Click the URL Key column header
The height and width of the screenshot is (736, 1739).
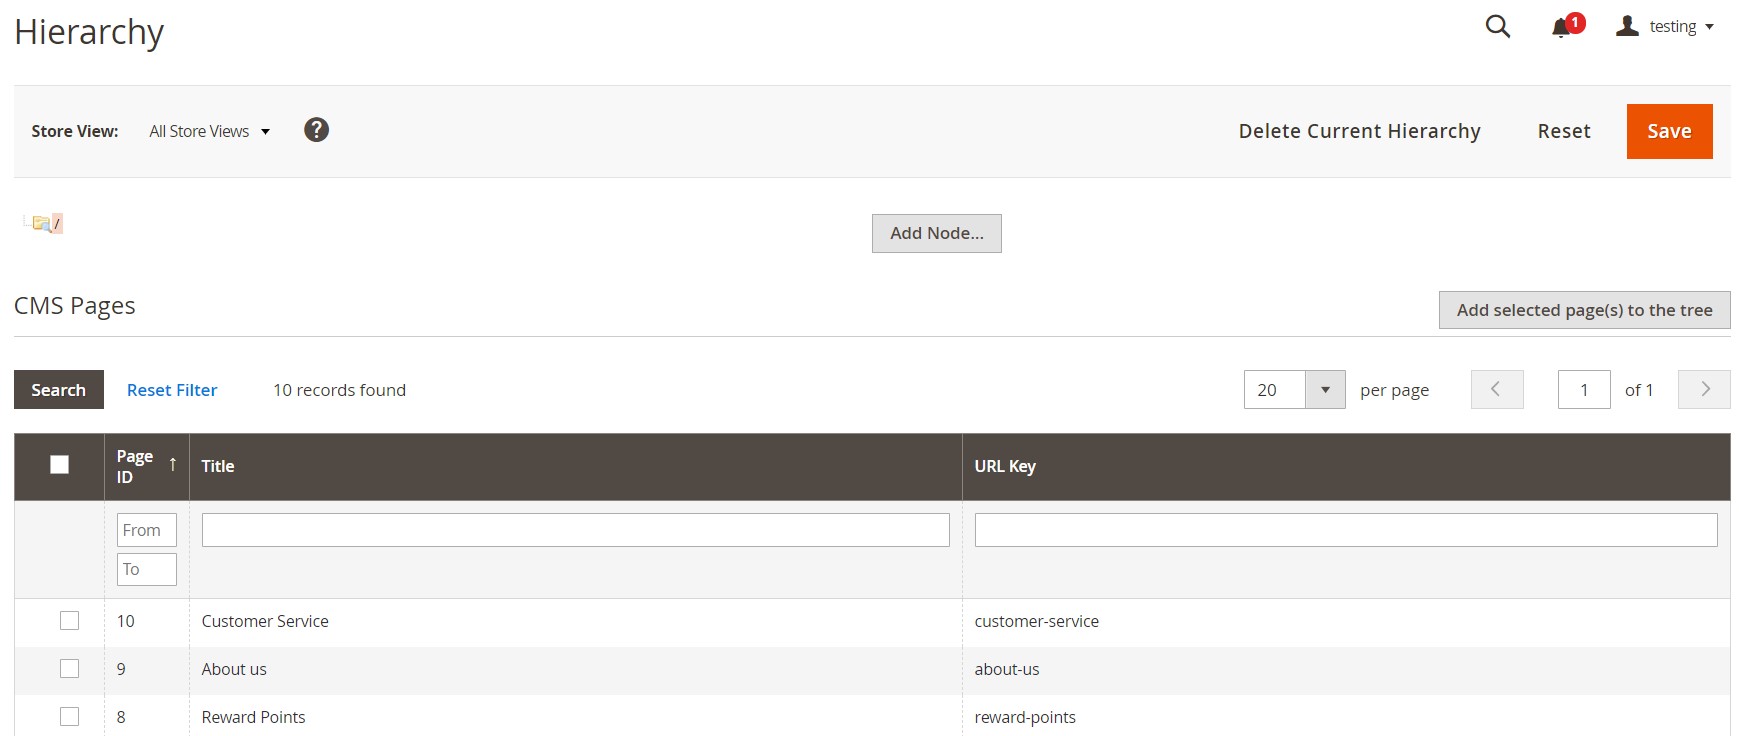[x=1005, y=466]
